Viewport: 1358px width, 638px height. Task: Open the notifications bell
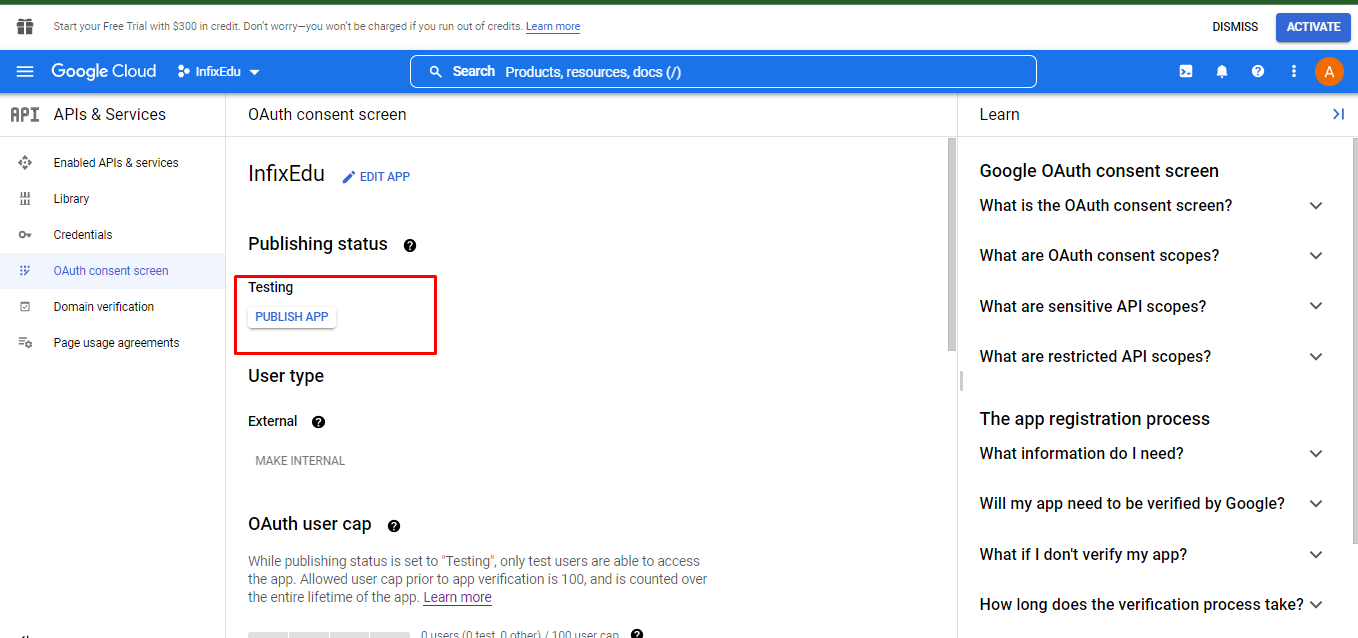point(1222,71)
